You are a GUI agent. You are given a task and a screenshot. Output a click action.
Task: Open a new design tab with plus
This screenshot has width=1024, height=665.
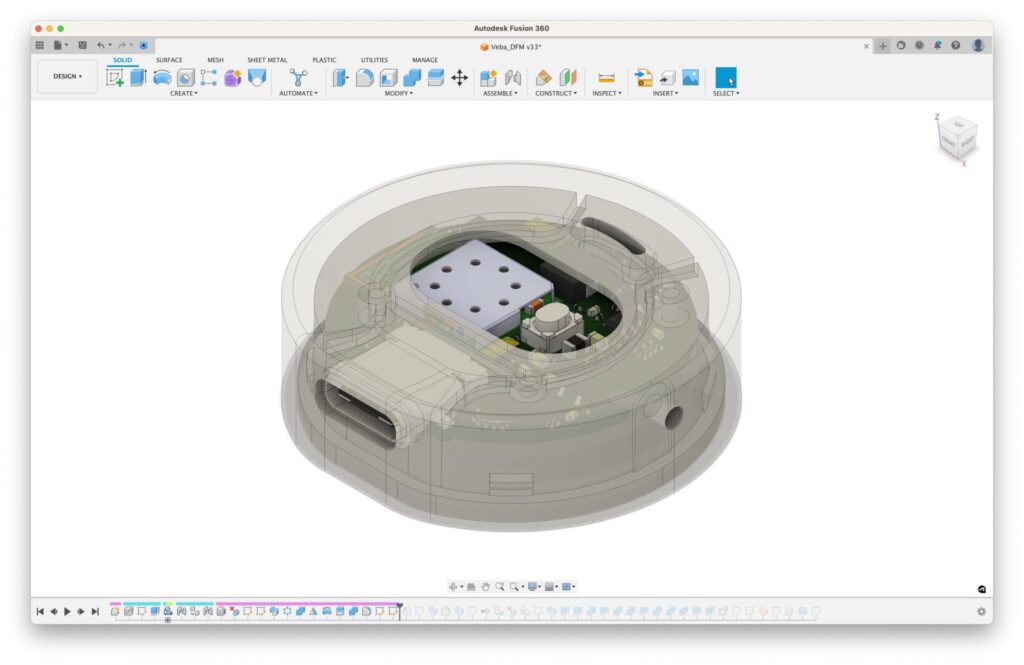tap(883, 46)
